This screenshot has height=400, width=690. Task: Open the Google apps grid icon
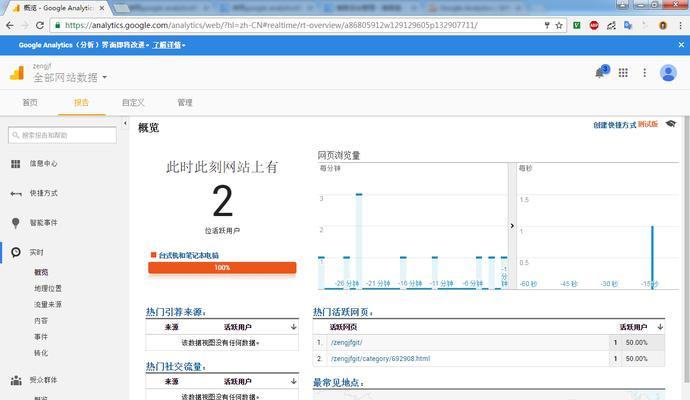coord(623,72)
